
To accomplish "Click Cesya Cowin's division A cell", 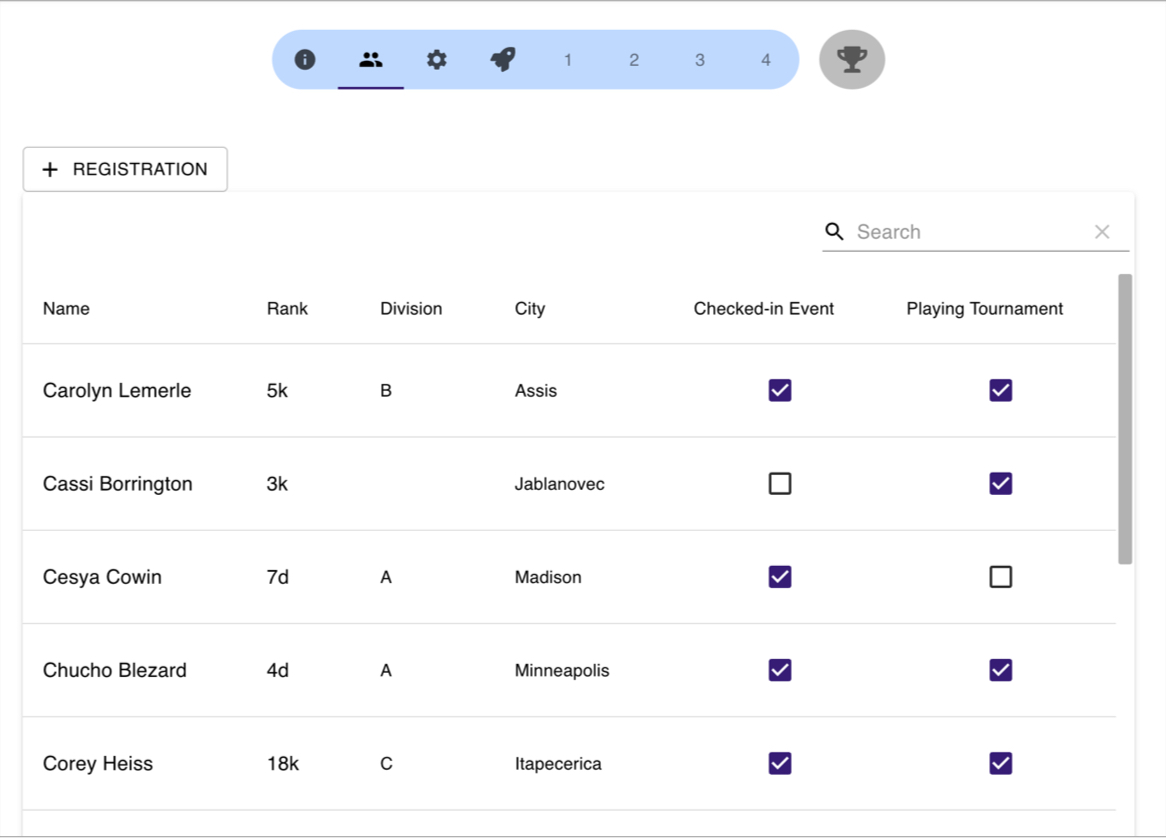I will click(x=386, y=577).
